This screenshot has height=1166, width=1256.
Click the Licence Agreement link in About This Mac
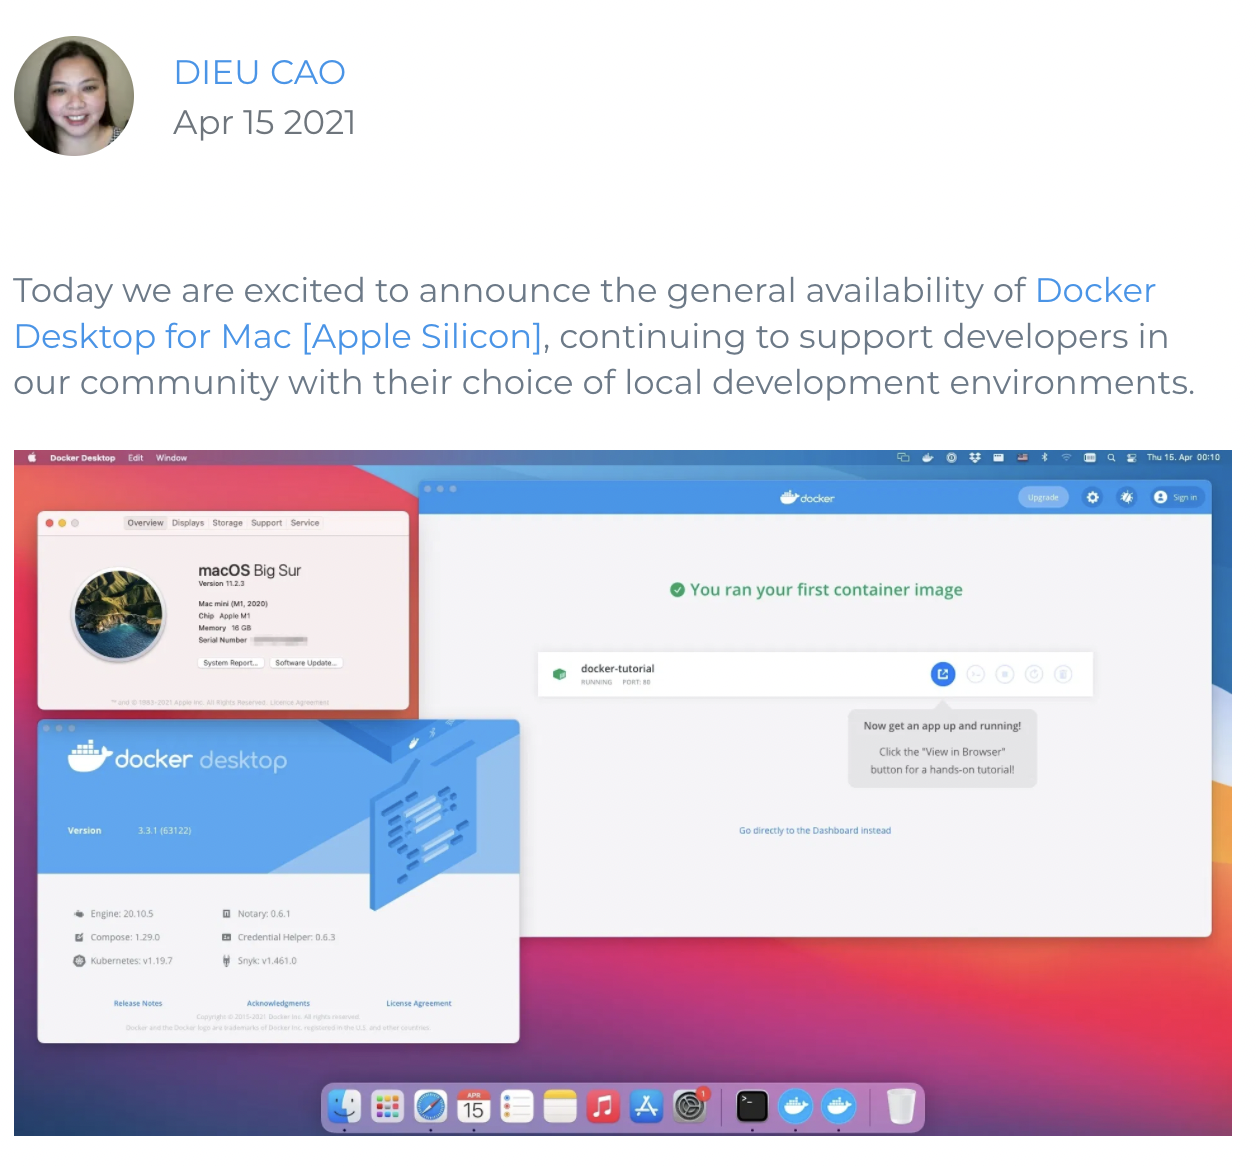(299, 702)
